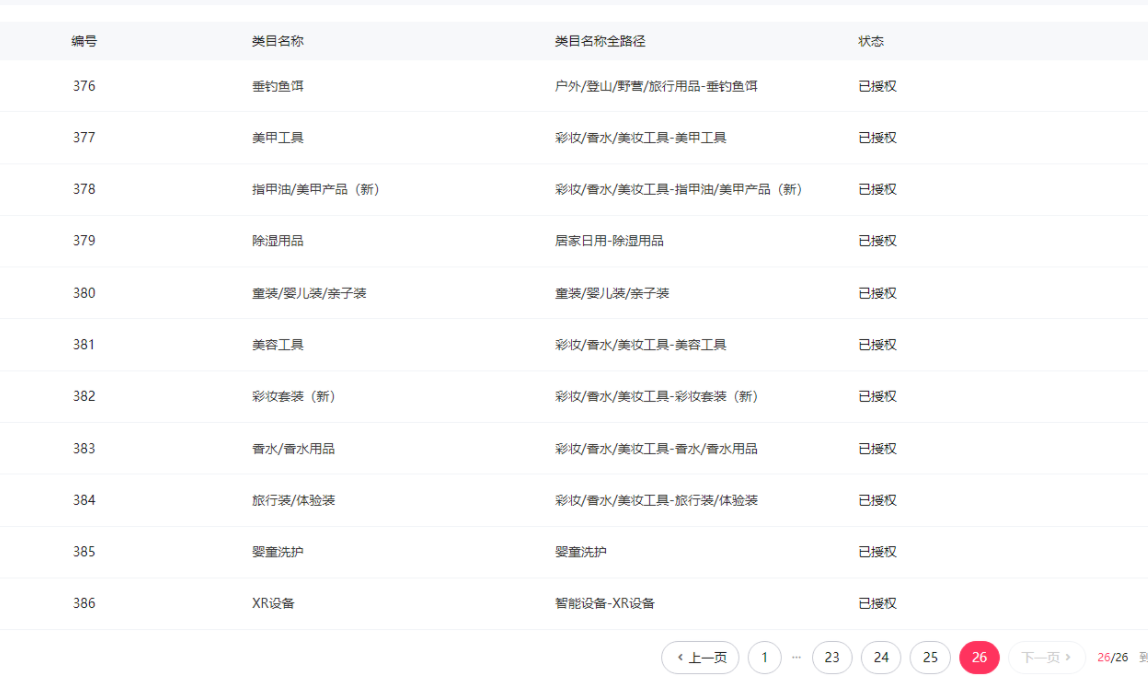Open page 23 in pagination
The width and height of the screenshot is (1148, 682).
pyautogui.click(x=832, y=657)
